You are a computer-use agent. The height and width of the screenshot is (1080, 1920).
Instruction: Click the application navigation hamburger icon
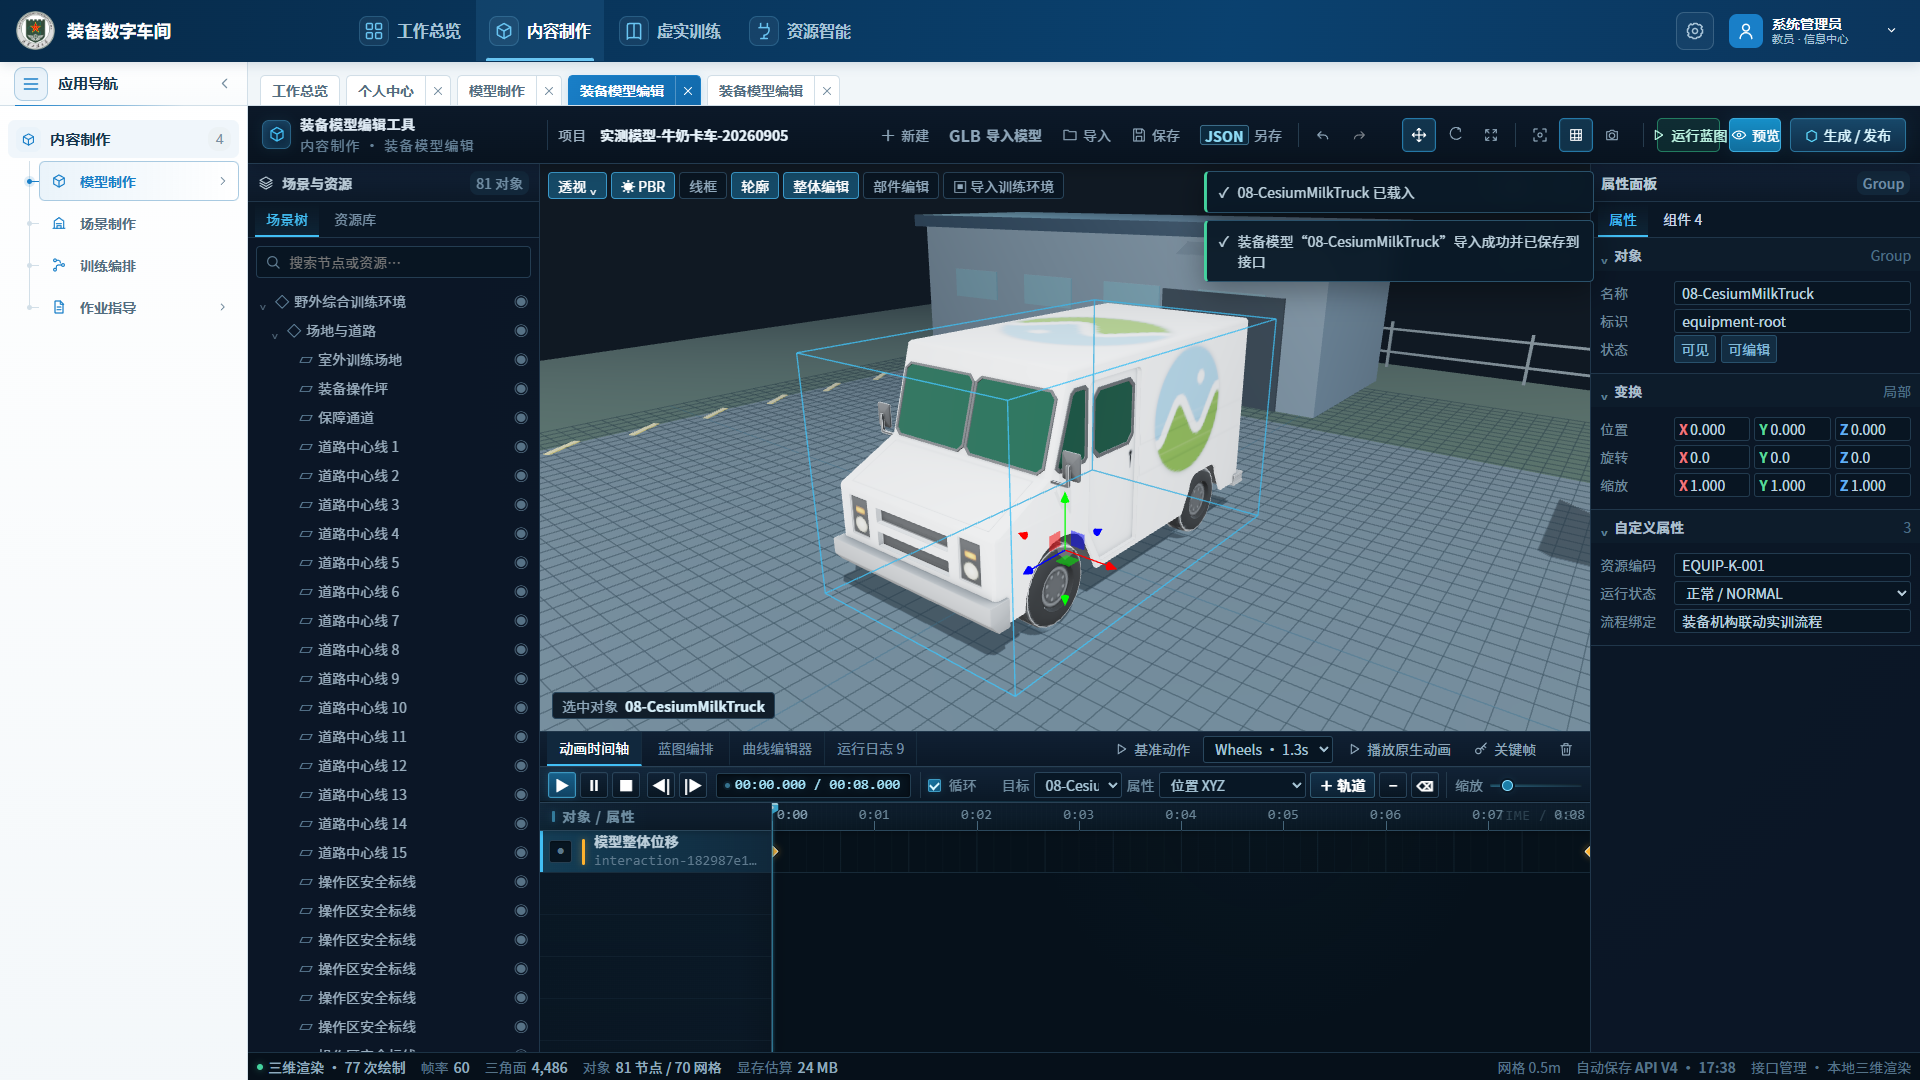tap(31, 84)
